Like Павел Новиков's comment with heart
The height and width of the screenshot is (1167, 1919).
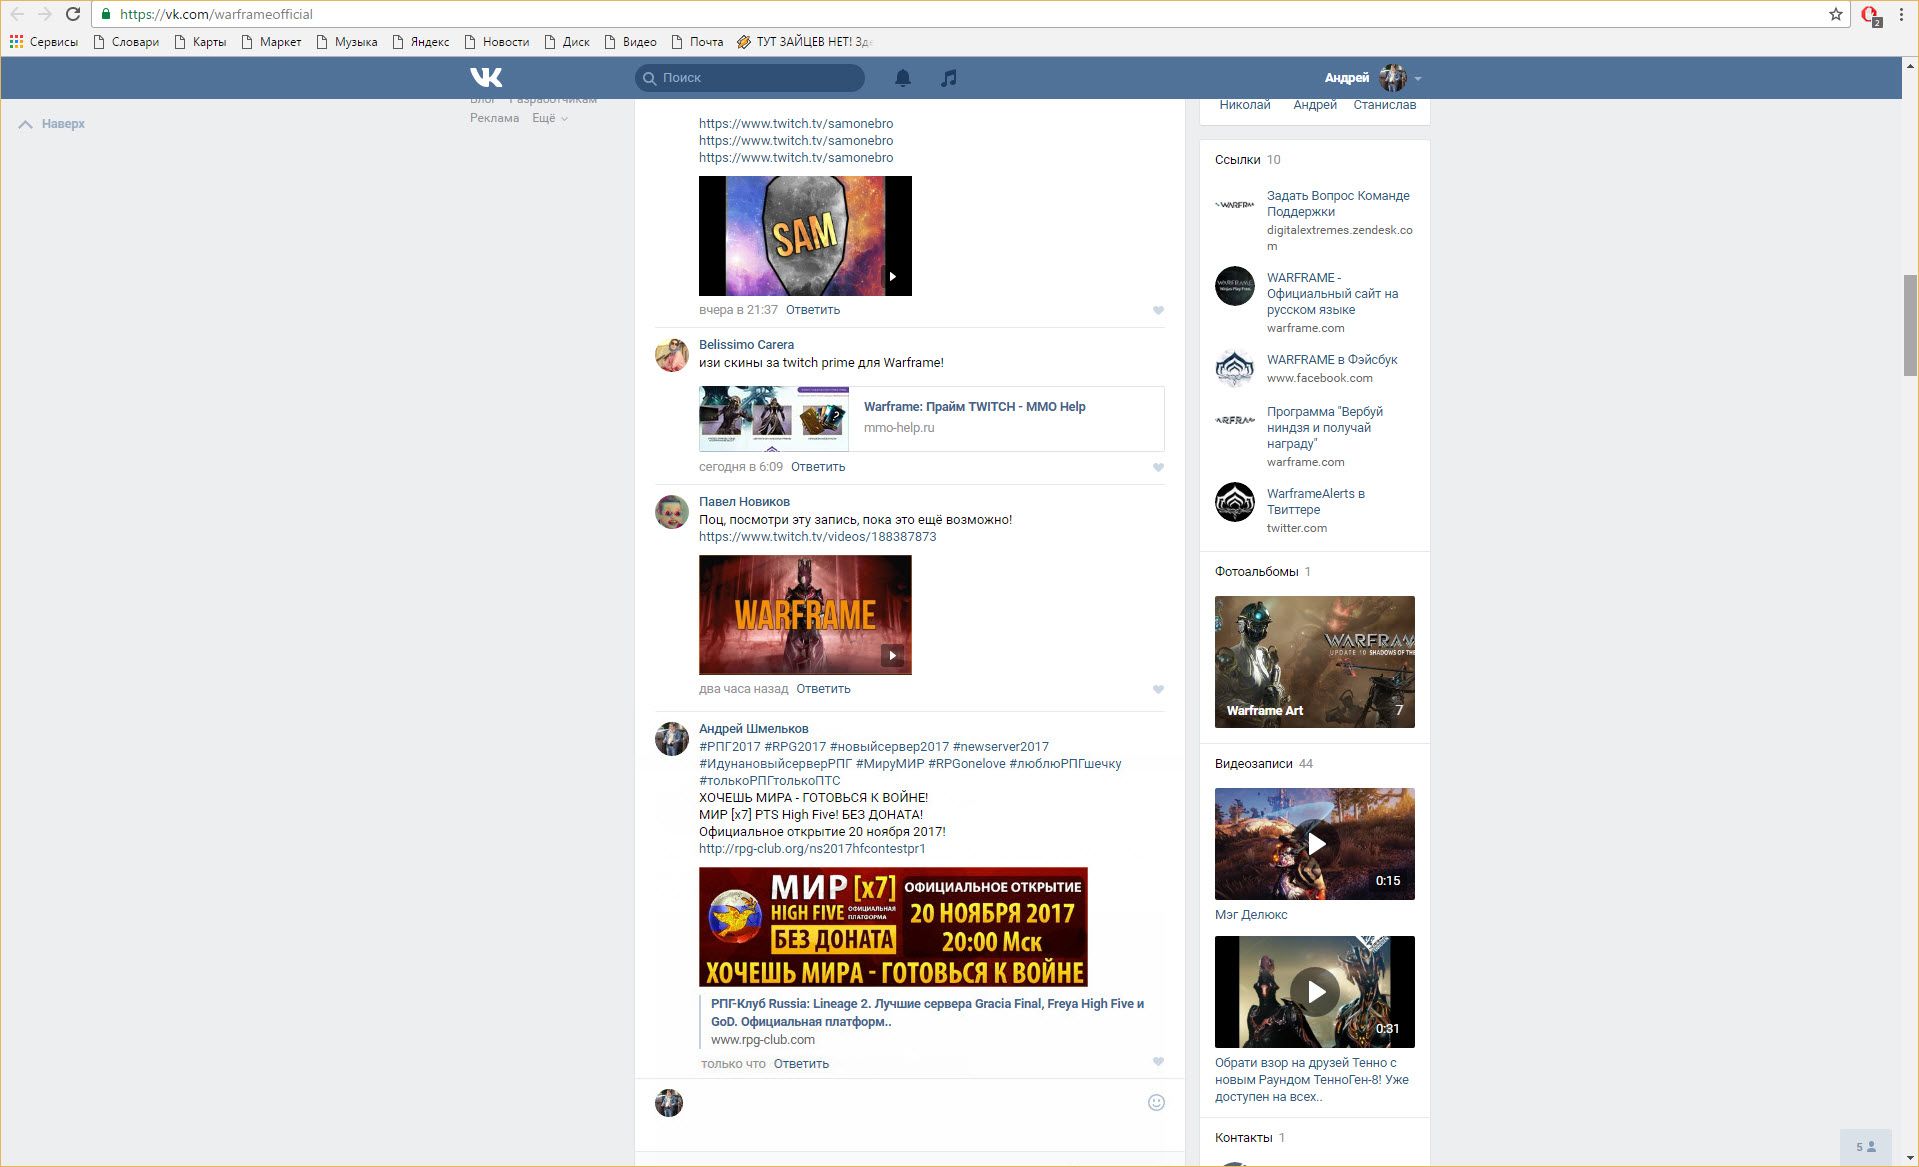point(1158,689)
